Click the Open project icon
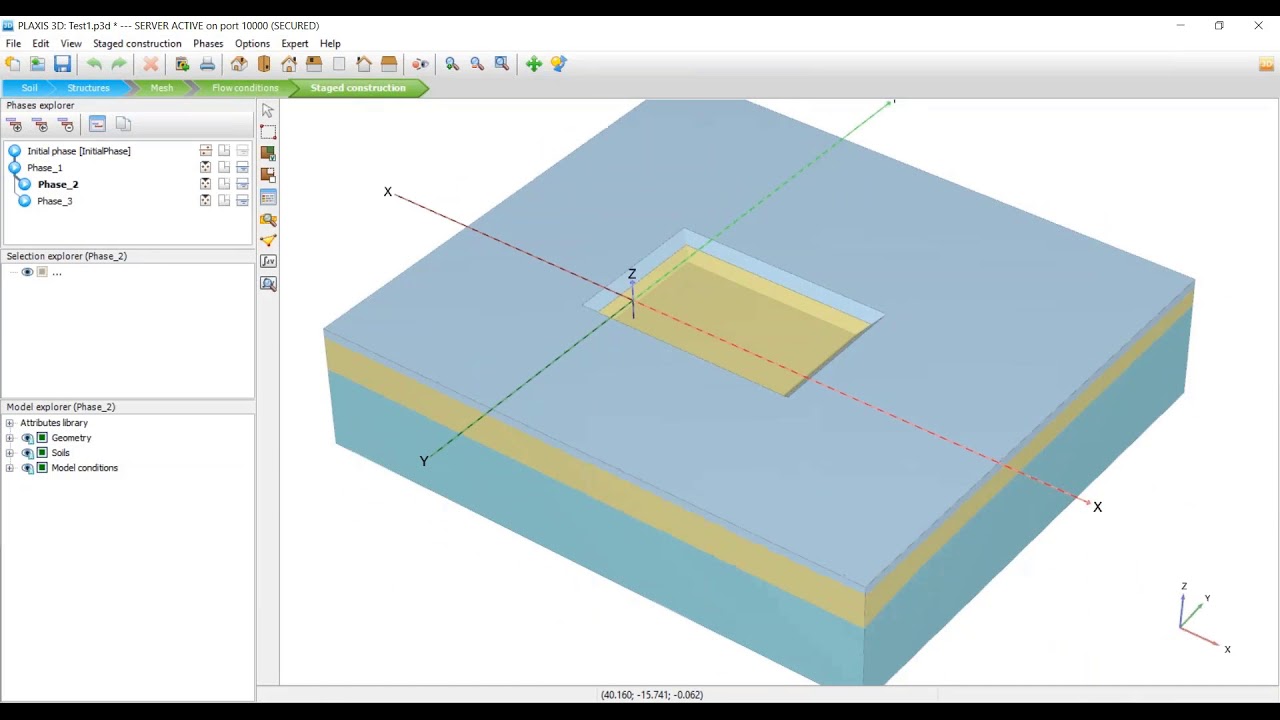 coord(37,64)
